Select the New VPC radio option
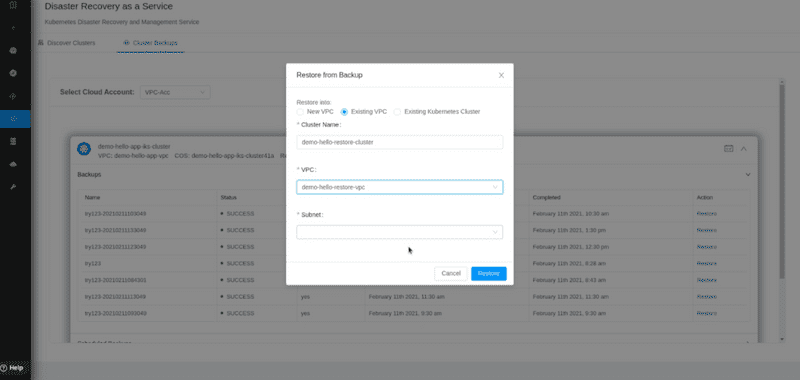Screen dimensions: 800x380 [x=300, y=112]
